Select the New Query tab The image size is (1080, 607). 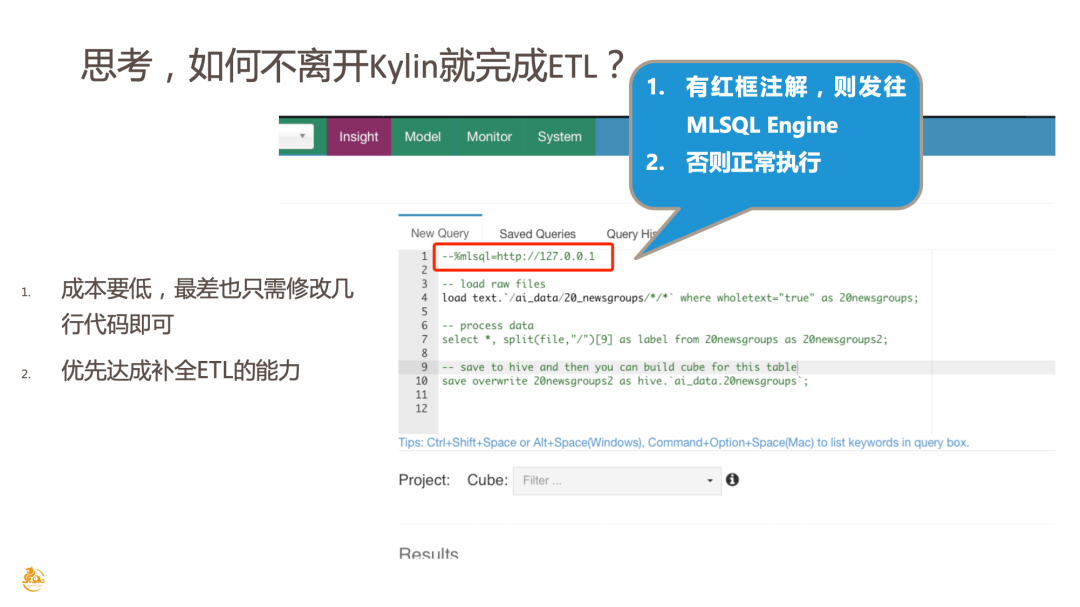click(439, 233)
